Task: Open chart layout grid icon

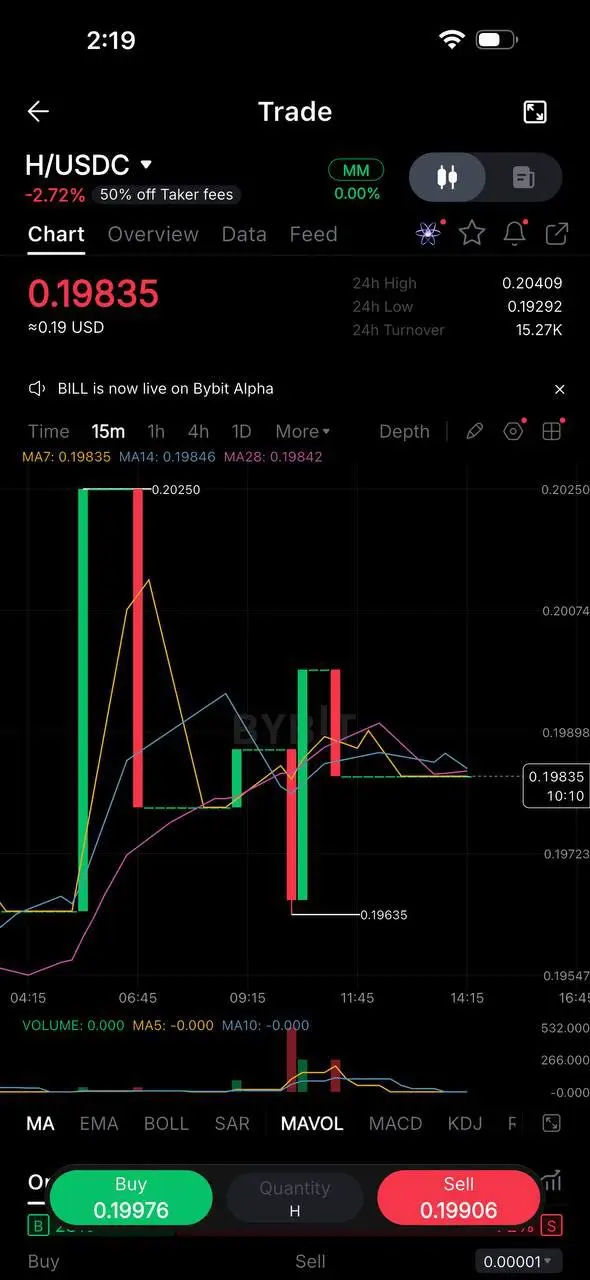Action: point(551,431)
